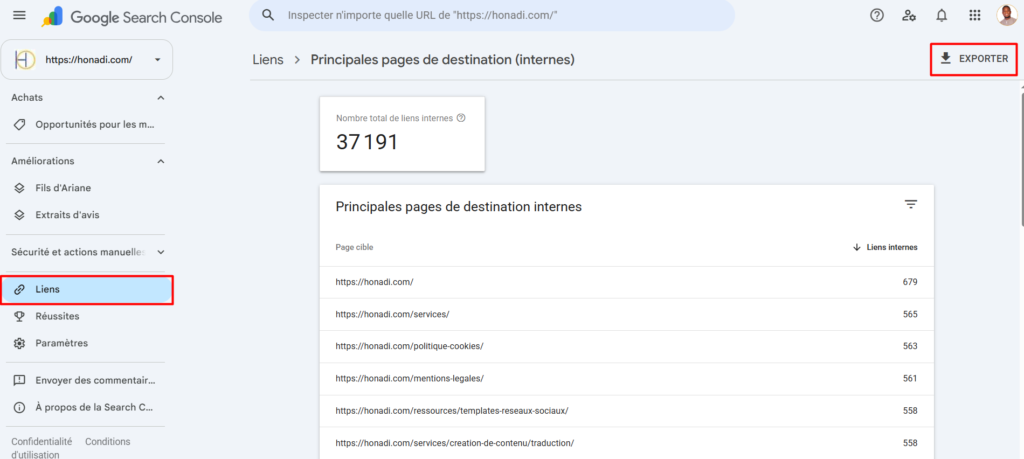Click the total 37 191 links figure
The image size is (1024, 459).
(x=367, y=142)
